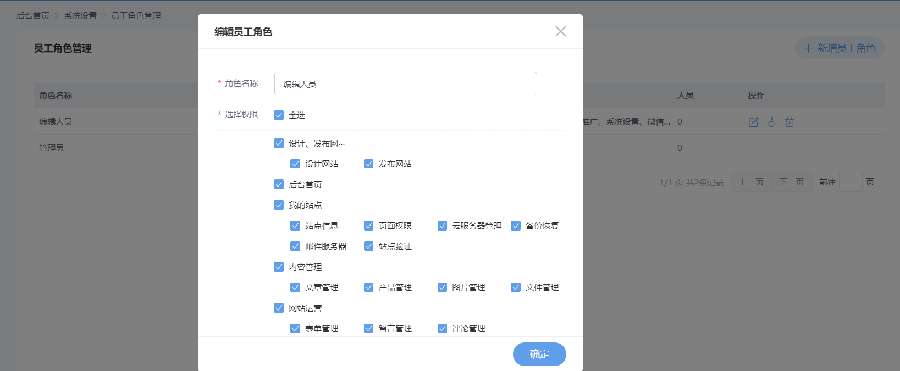This screenshot has height=371, width=900.
Task: Toggle the 全选 checkbox
Action: pyautogui.click(x=279, y=115)
